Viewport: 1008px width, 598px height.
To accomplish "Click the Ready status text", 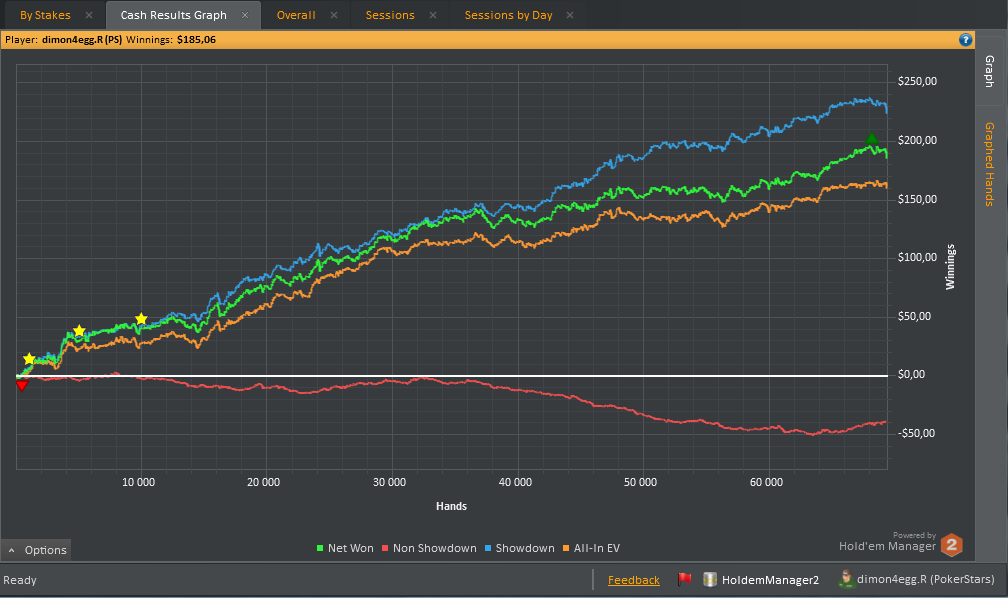I will click(x=20, y=580).
